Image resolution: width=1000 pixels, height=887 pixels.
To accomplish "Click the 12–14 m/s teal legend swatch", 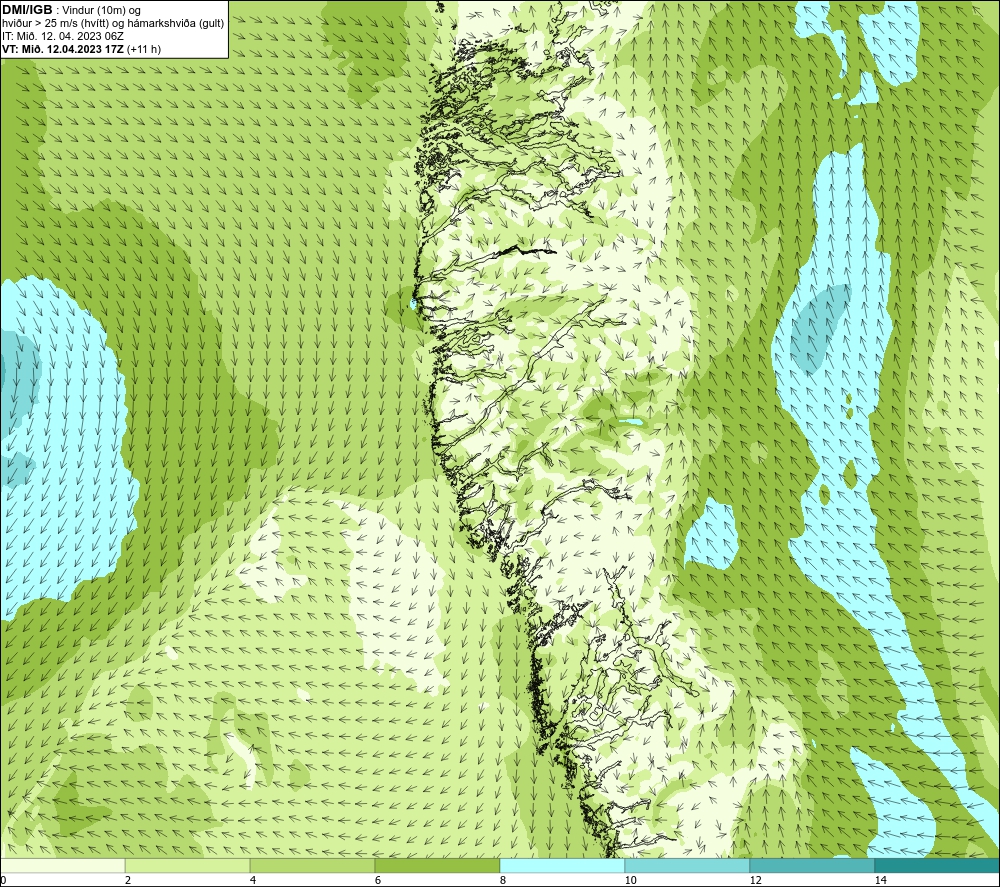I will coord(812,865).
